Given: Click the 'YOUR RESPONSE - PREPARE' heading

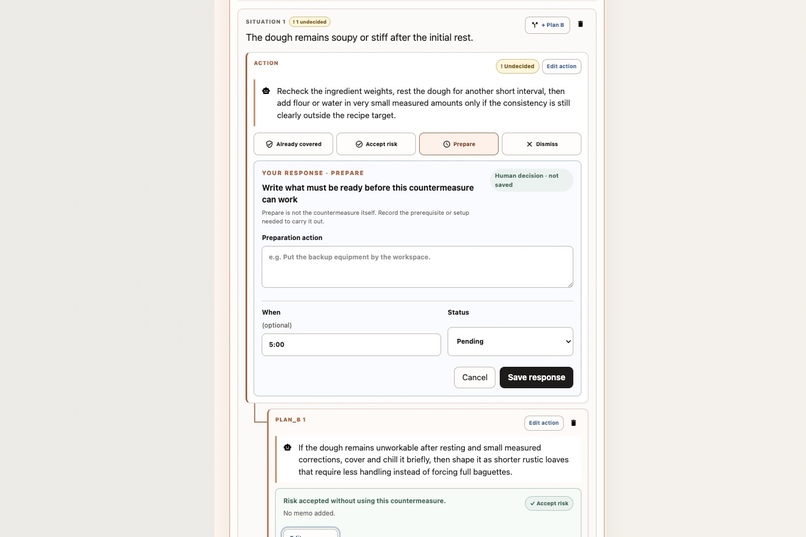Looking at the screenshot, I should 313,173.
